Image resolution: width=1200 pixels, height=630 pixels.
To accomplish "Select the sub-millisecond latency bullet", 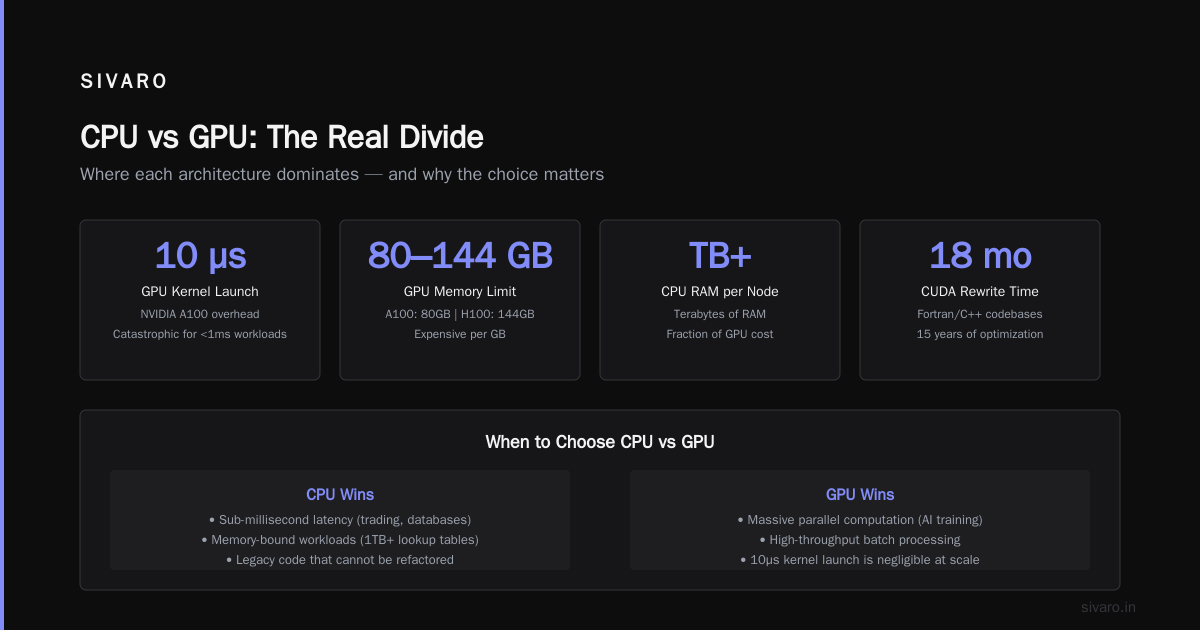I will click(340, 520).
